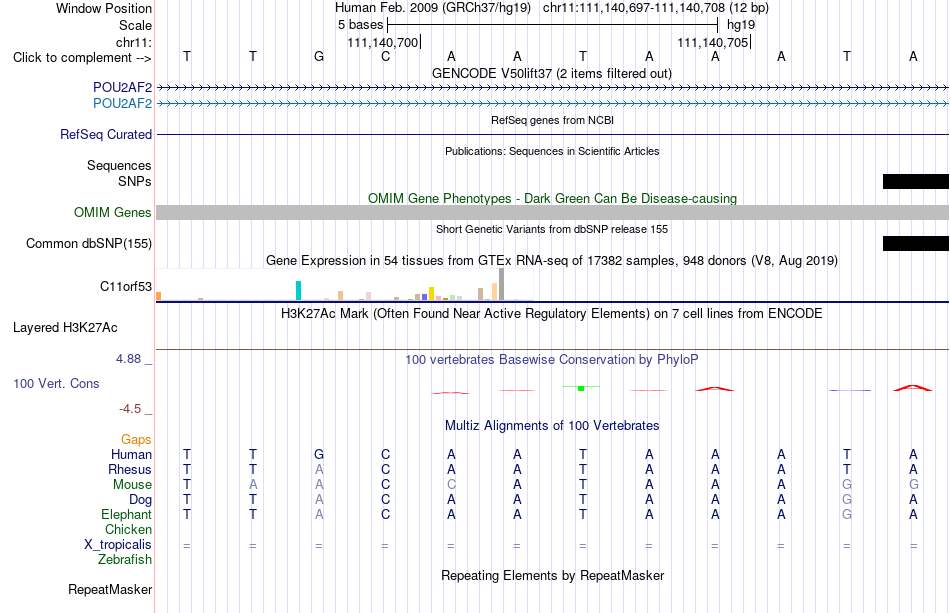The image size is (950, 613).
Task: Open the 100 Vert. Cons track label
Action: (x=56, y=383)
